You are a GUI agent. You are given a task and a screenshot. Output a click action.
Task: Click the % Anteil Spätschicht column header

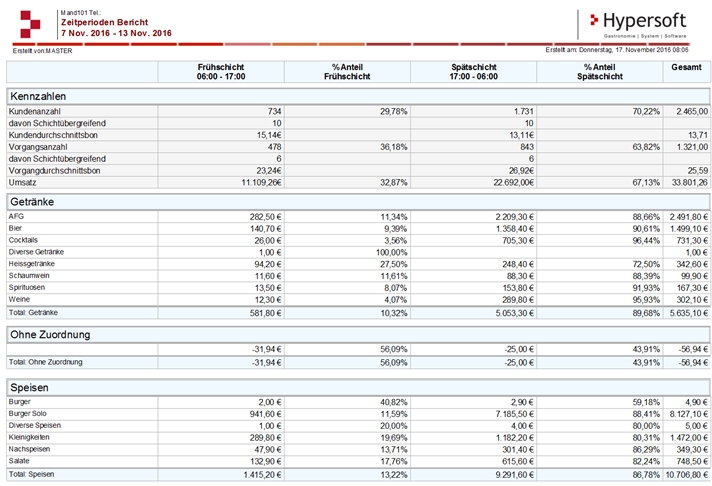coord(600,72)
